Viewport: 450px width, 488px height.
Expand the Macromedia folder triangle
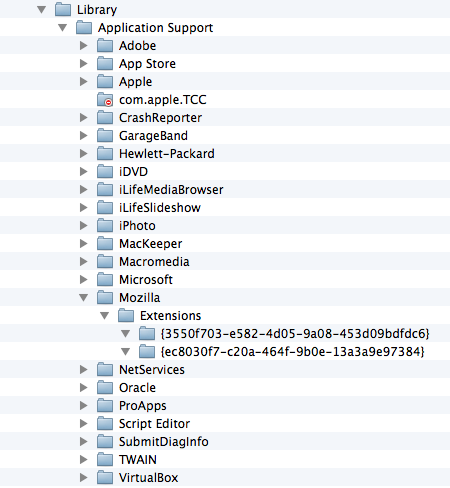pos(84,262)
